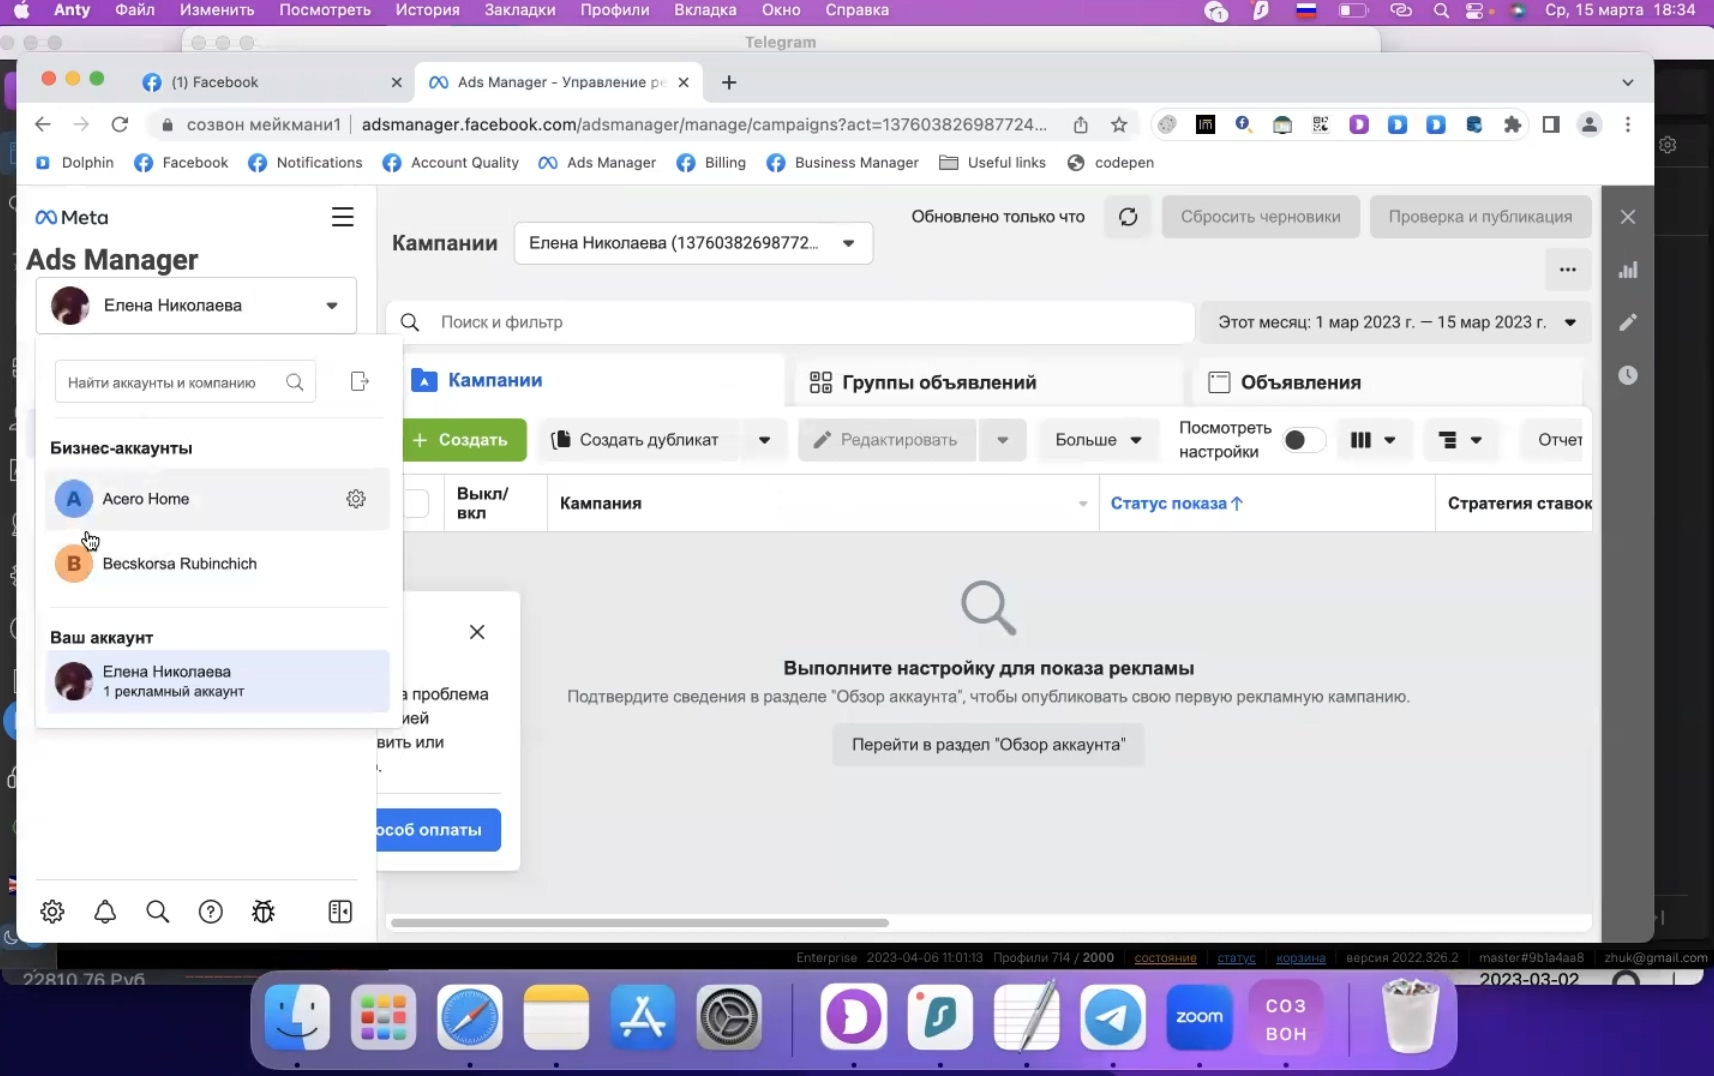The image size is (1714, 1076).
Task: Open browser extensions puzzle icon
Action: (1512, 125)
